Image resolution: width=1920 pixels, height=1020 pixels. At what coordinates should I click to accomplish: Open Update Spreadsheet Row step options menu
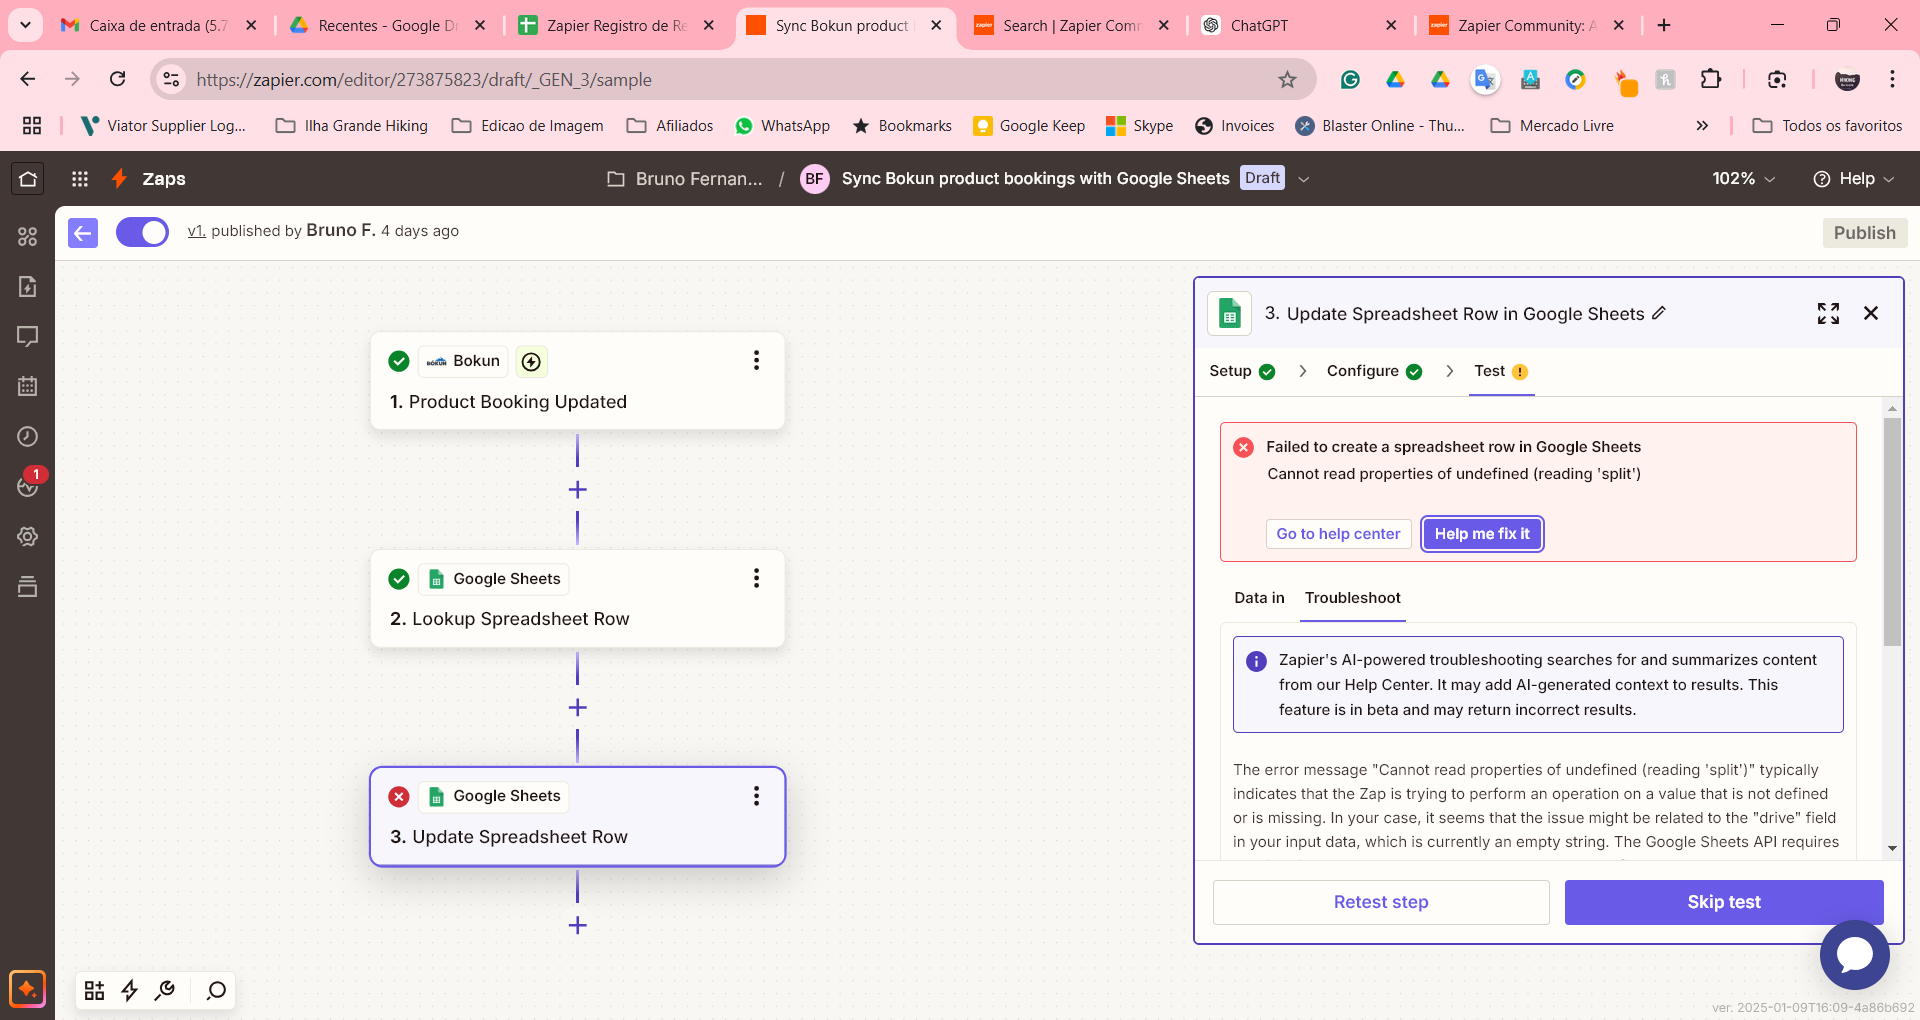(x=756, y=796)
